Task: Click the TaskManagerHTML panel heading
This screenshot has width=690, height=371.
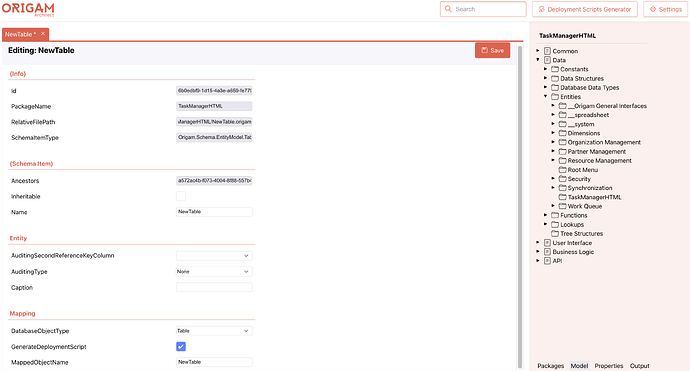Action: pyautogui.click(x=567, y=36)
